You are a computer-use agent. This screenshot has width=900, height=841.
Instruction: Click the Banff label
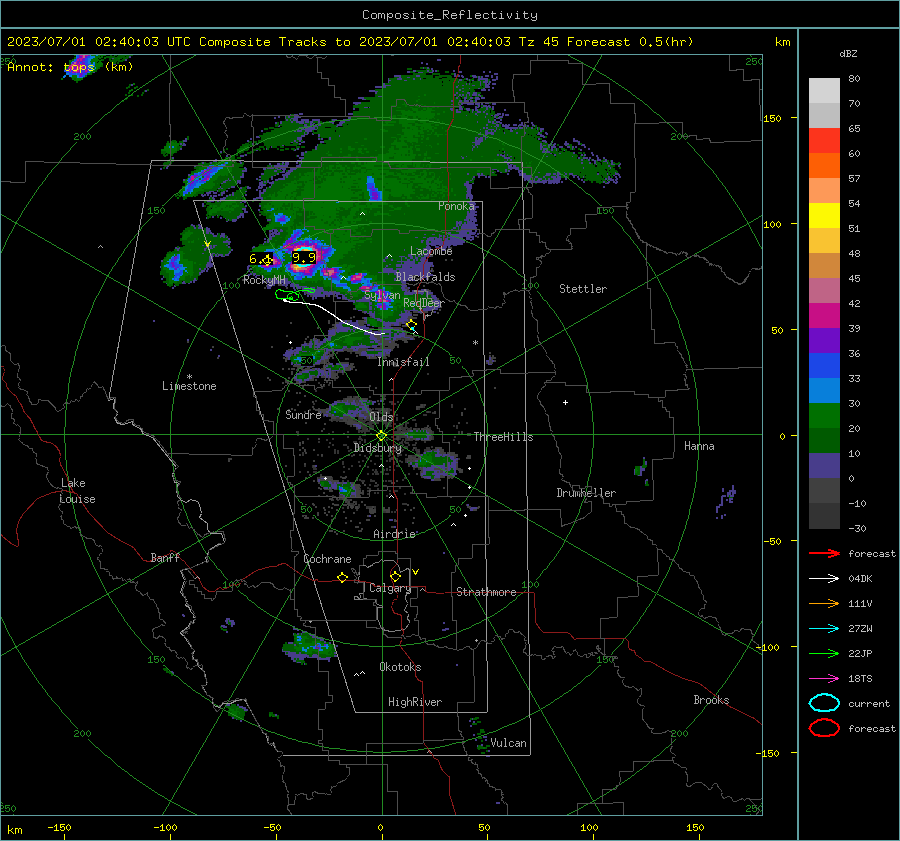(x=165, y=558)
